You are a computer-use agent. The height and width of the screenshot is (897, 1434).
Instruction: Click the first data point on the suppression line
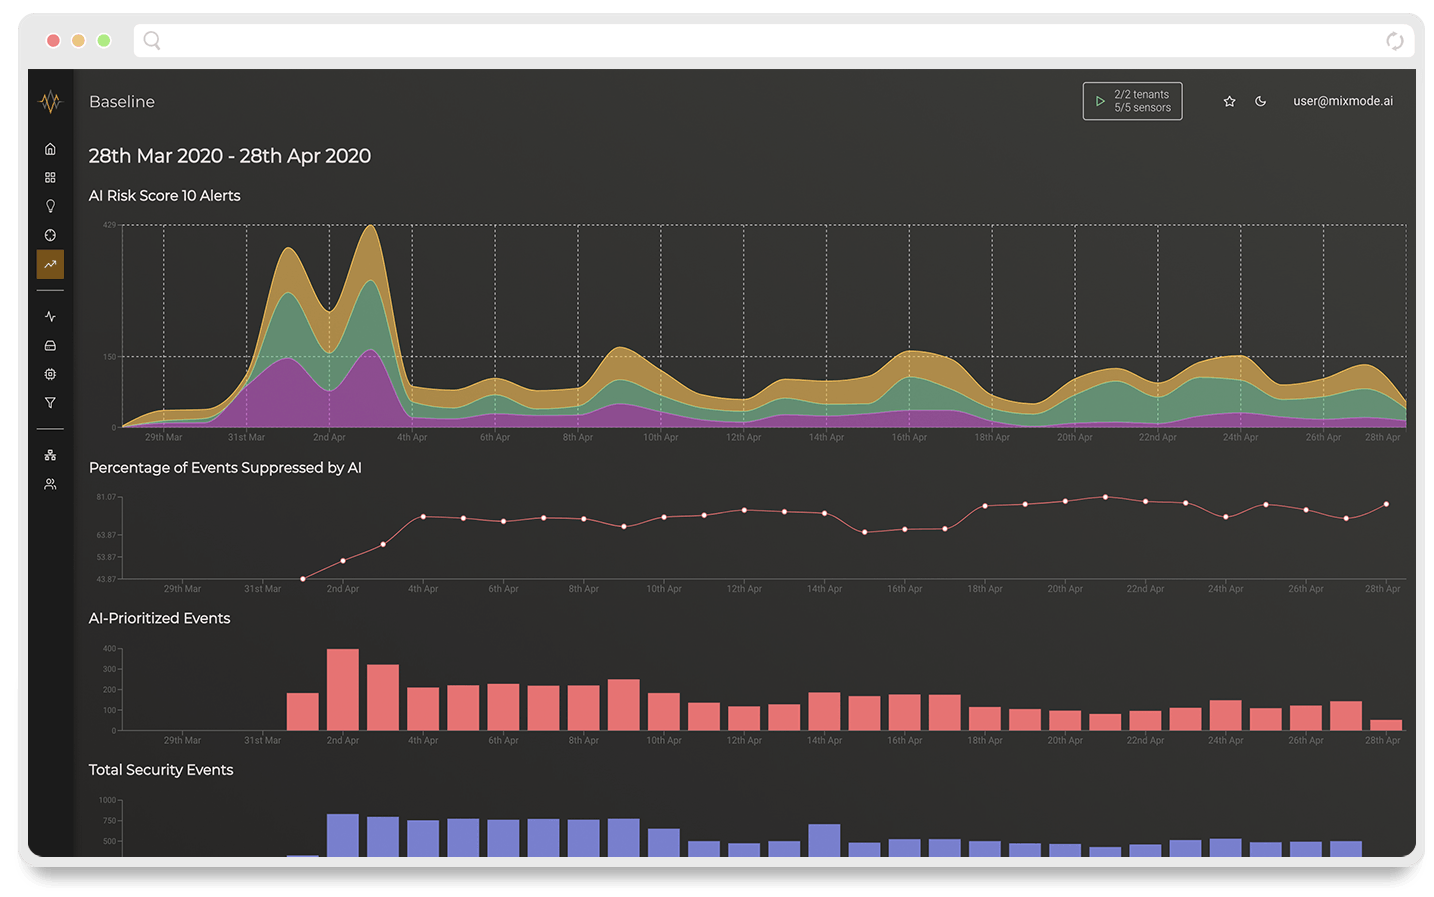coord(303,579)
